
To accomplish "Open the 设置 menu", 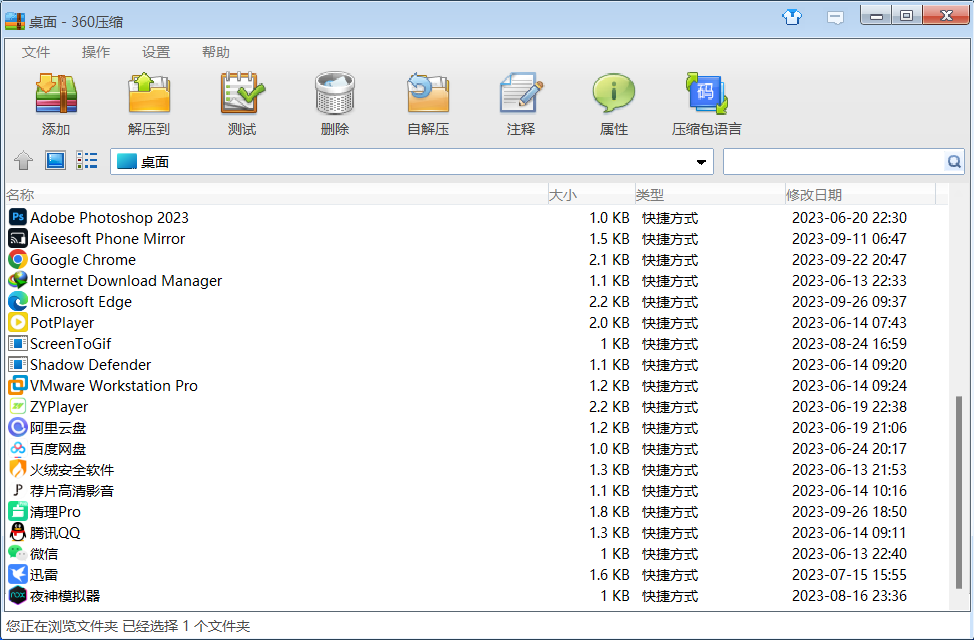I will (x=156, y=52).
